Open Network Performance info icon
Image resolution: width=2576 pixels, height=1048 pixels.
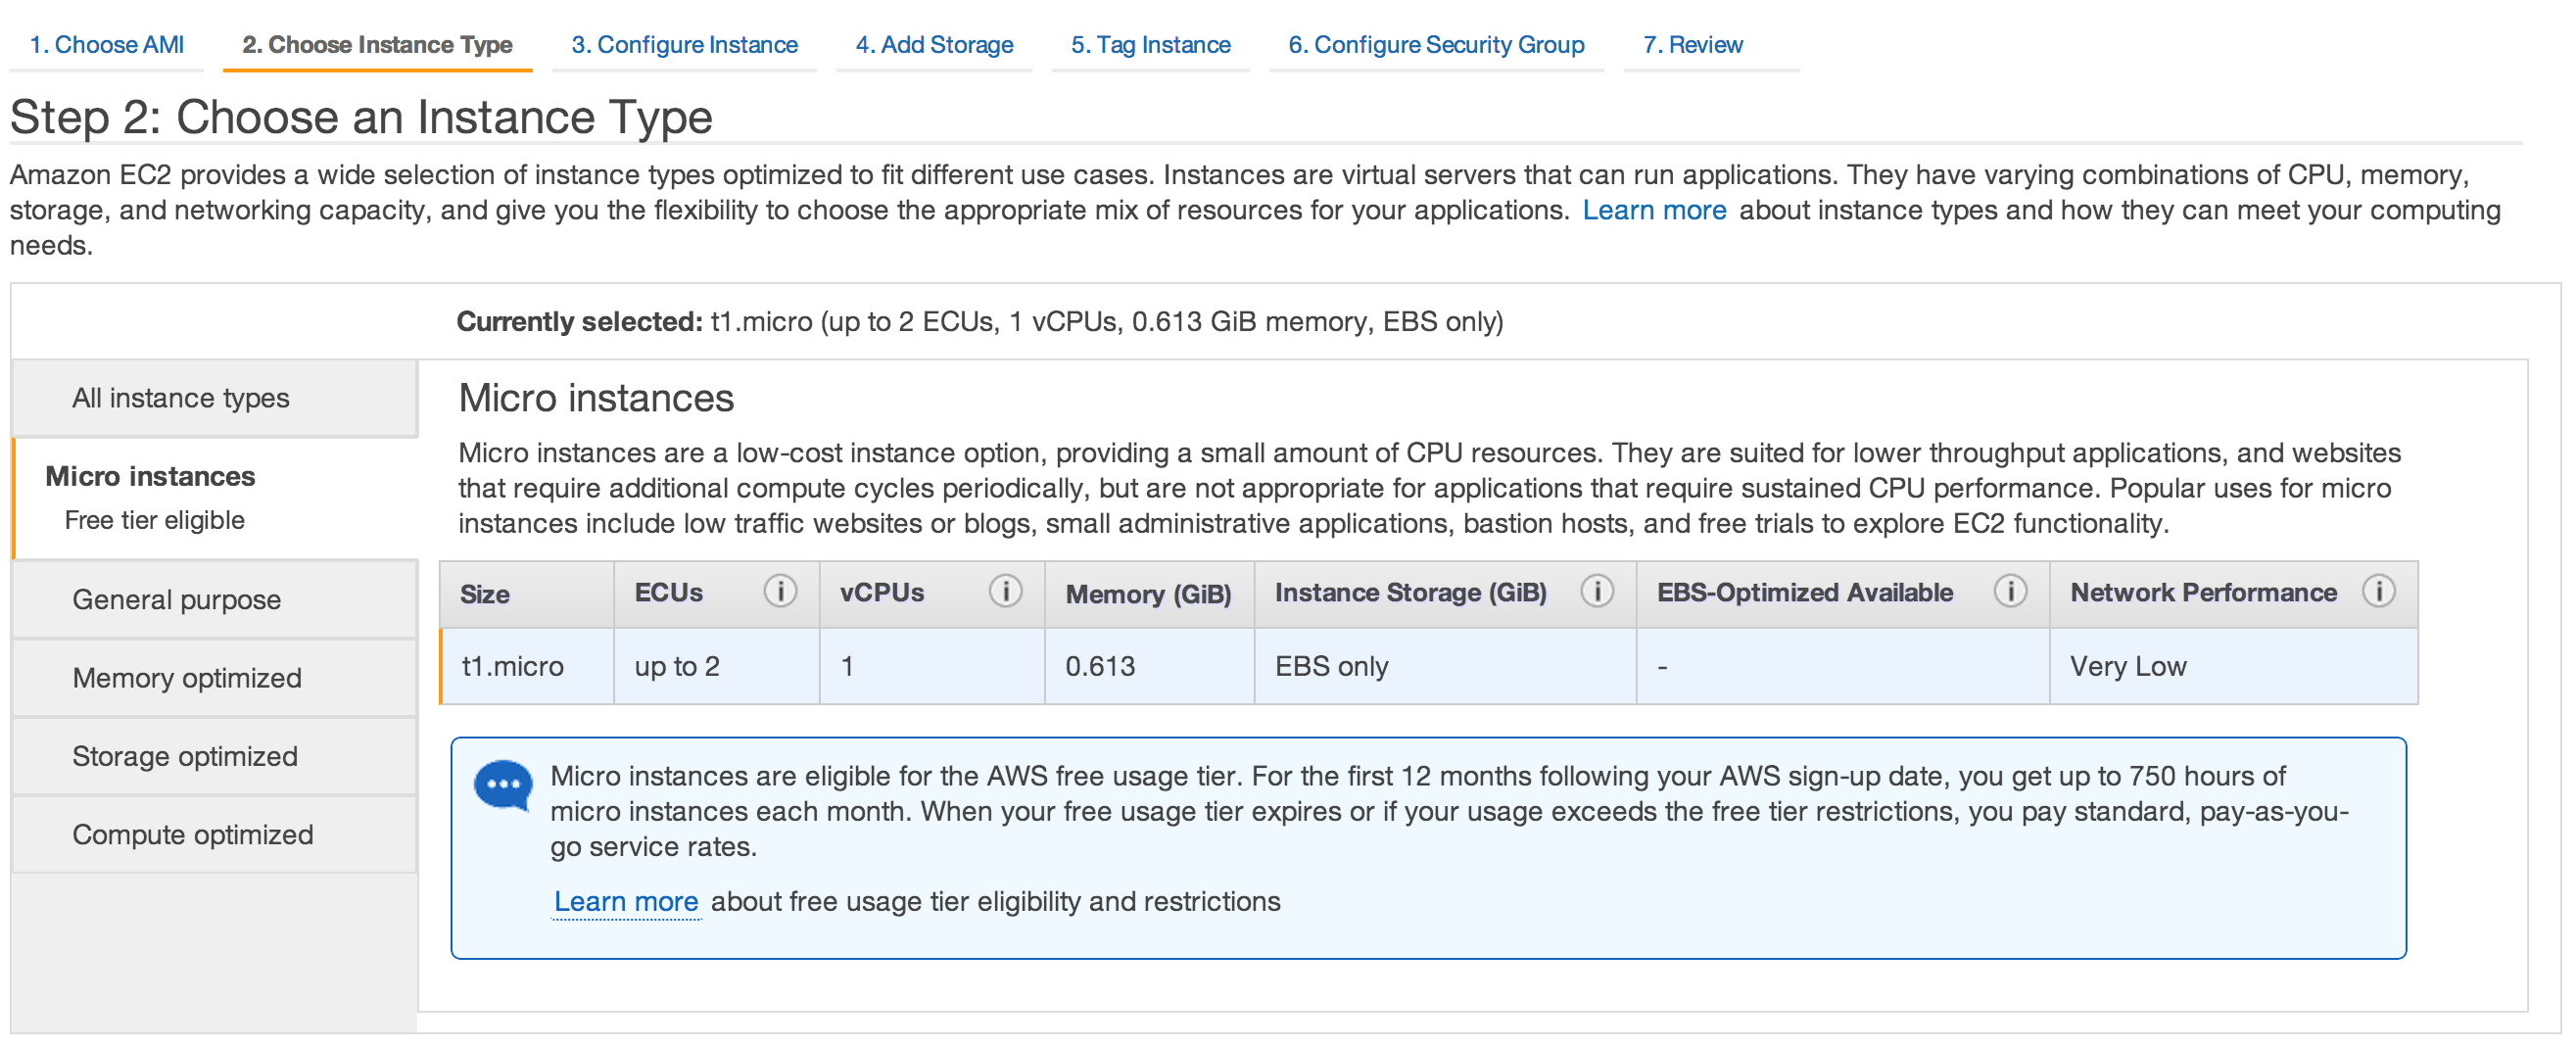point(2379,591)
